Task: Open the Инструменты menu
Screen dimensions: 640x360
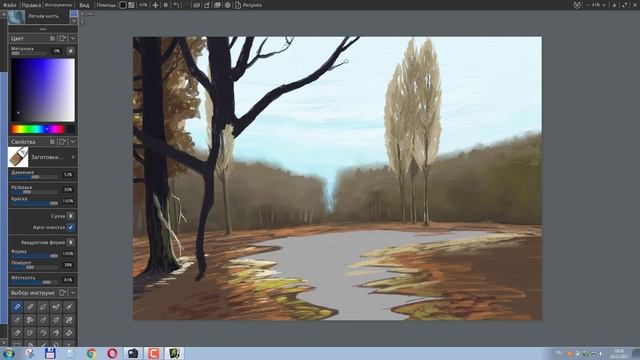Action: (x=58, y=5)
